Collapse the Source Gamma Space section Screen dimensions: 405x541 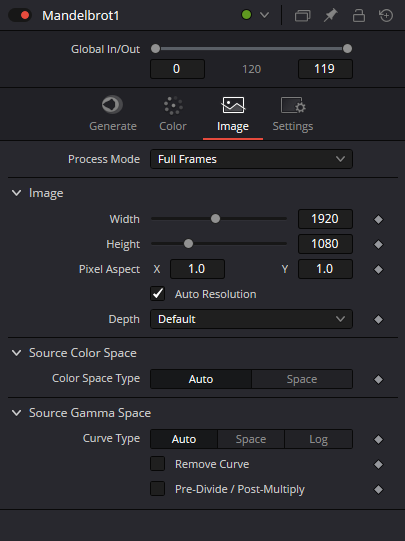click(x=17, y=413)
